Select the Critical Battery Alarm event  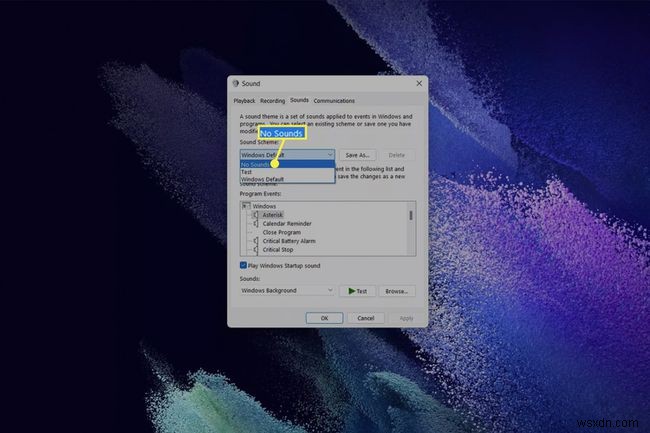tap(289, 241)
